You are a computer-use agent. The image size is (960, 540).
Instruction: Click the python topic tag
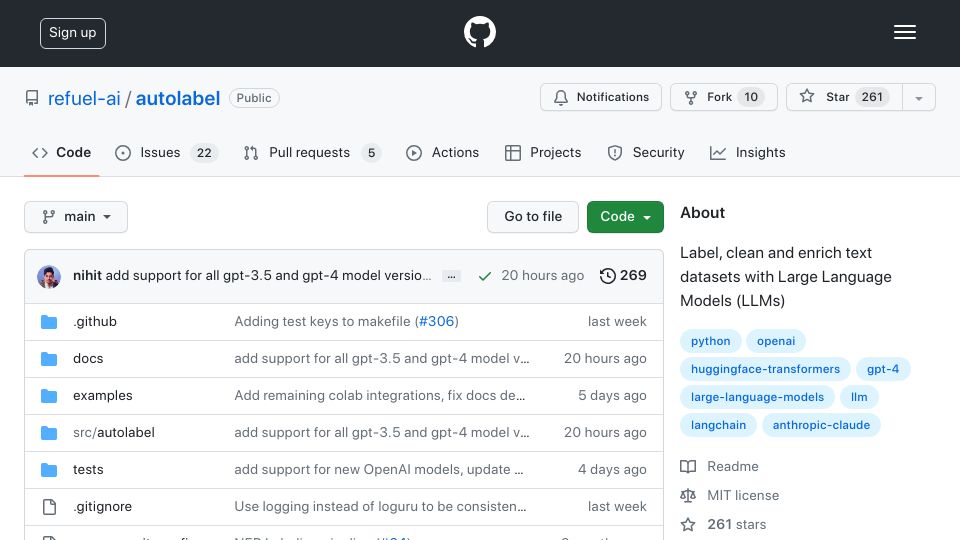pyautogui.click(x=710, y=341)
